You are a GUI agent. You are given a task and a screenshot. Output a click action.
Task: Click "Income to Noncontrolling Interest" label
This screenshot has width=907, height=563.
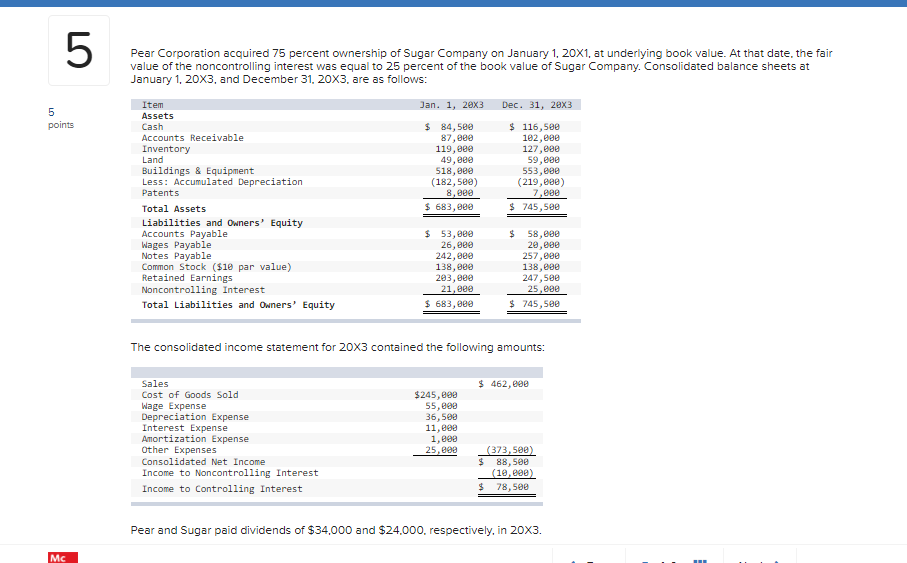[x=230, y=473]
